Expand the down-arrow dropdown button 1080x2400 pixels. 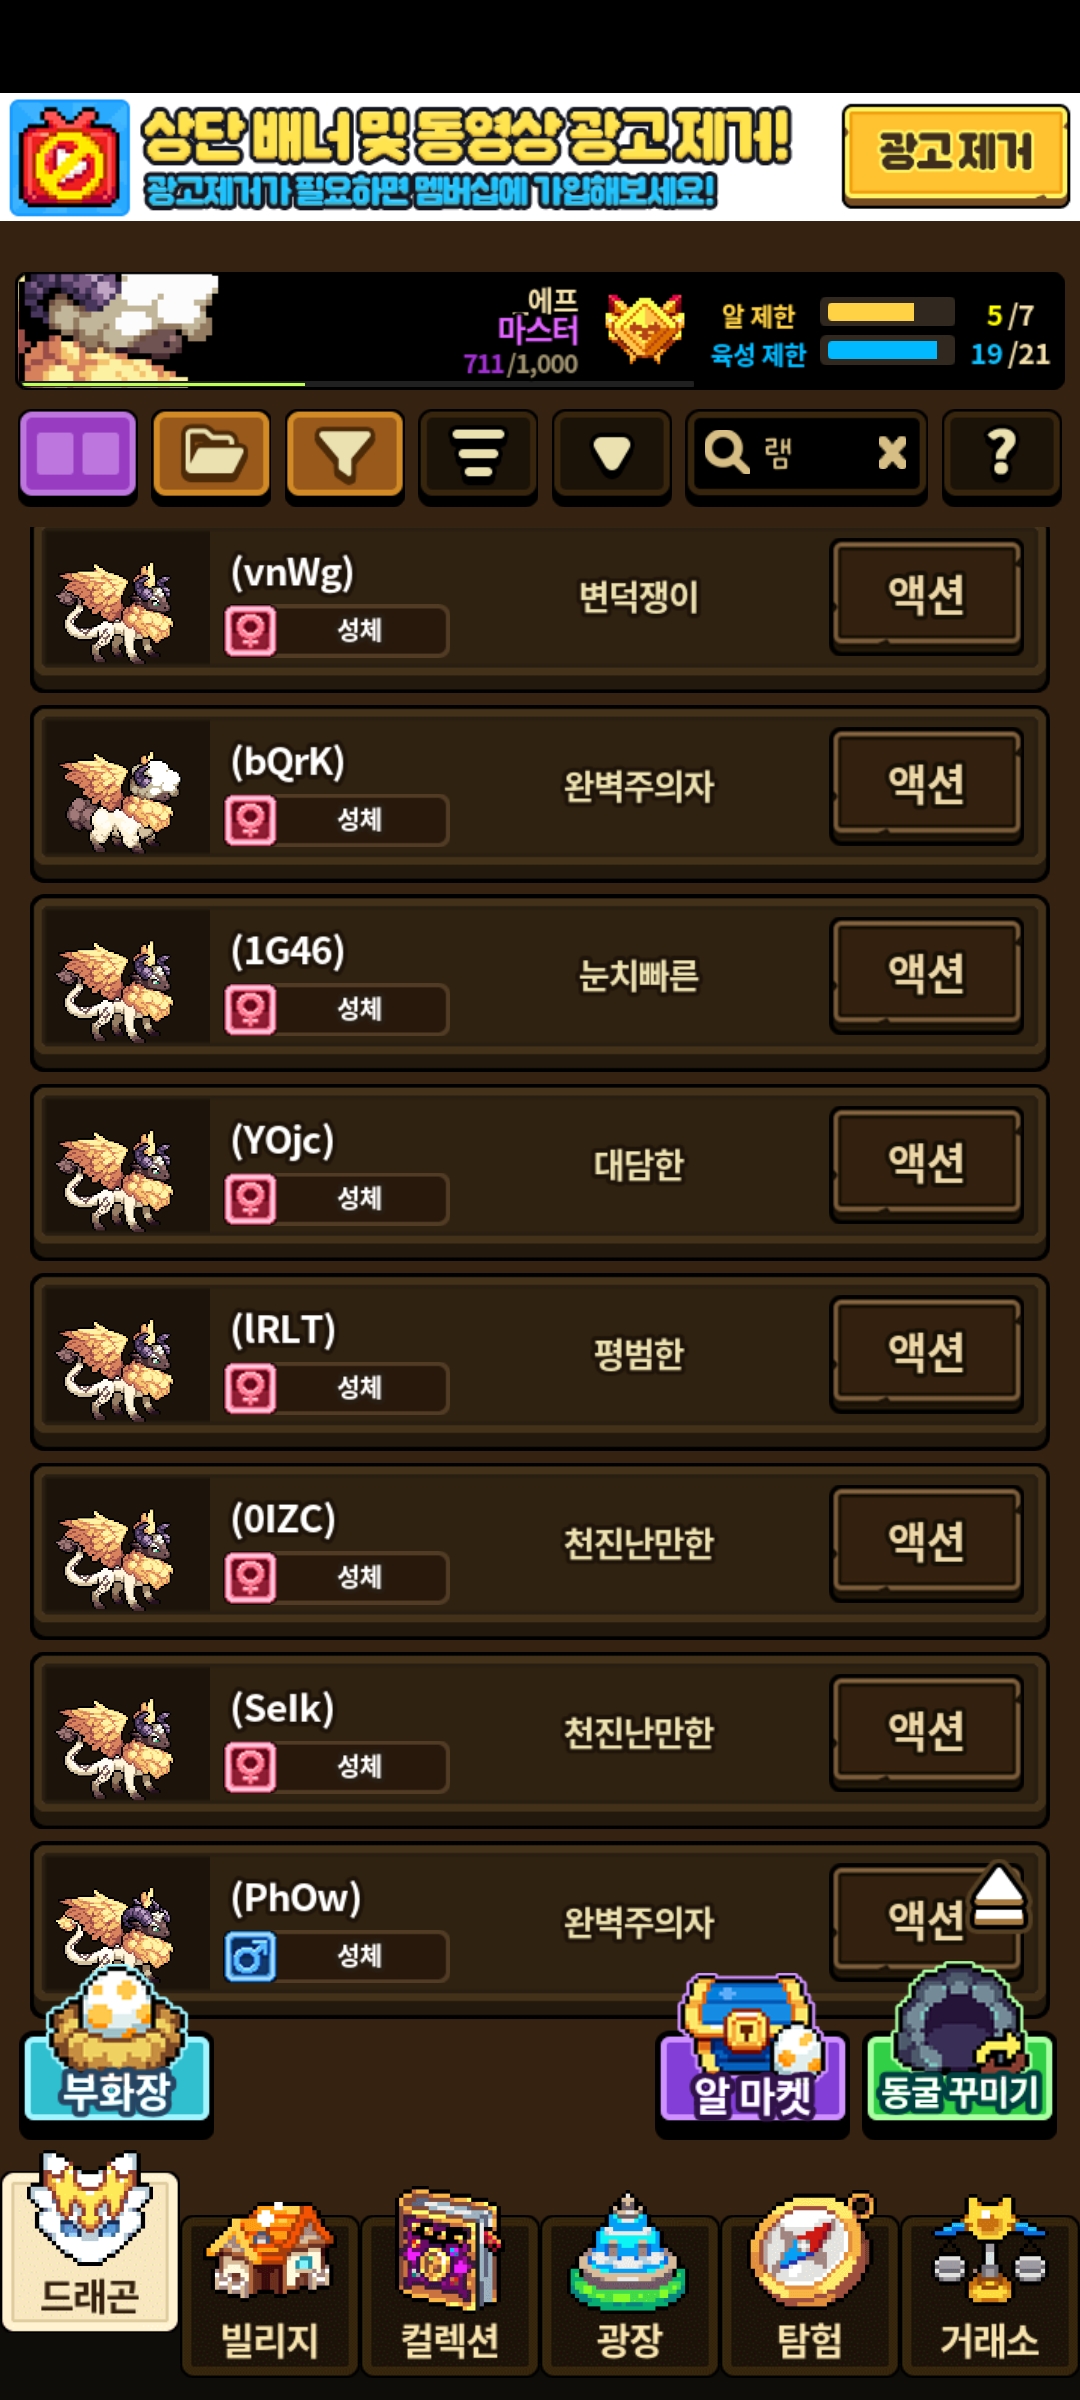point(611,455)
